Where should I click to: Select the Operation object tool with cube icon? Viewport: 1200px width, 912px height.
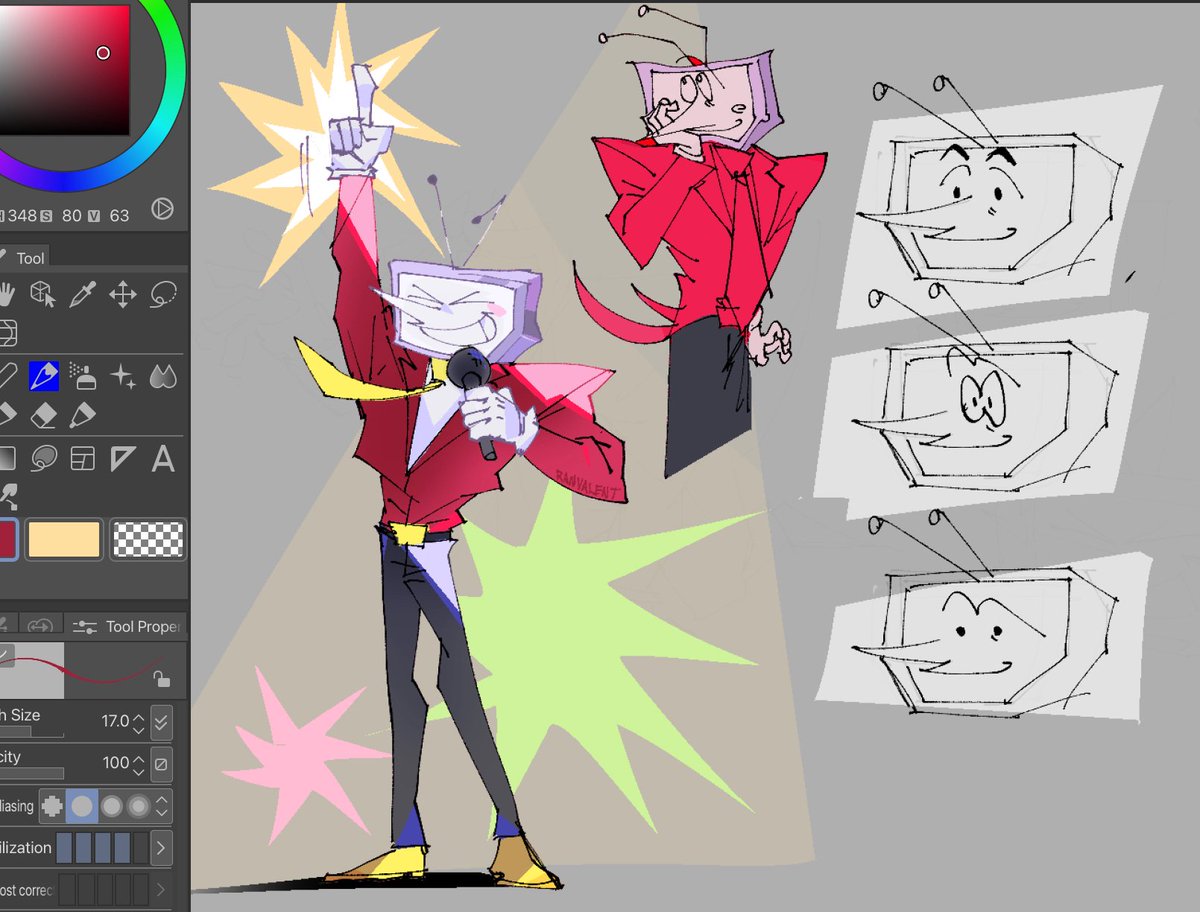[41, 294]
